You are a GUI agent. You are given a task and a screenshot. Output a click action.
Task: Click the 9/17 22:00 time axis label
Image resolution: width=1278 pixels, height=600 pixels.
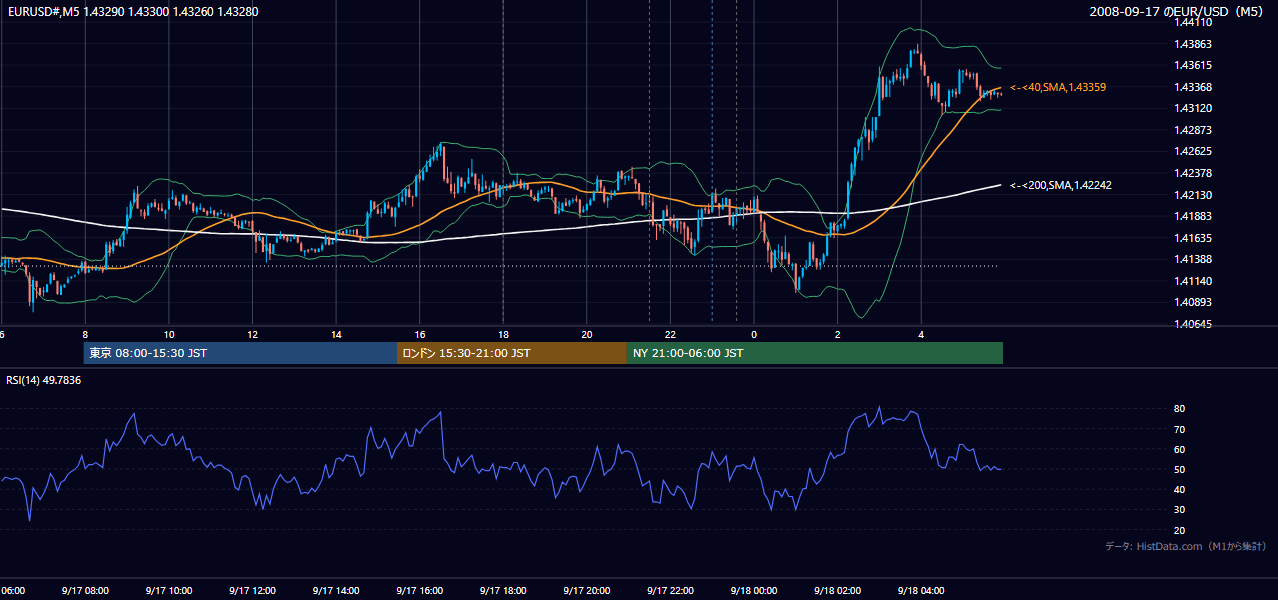click(670, 590)
